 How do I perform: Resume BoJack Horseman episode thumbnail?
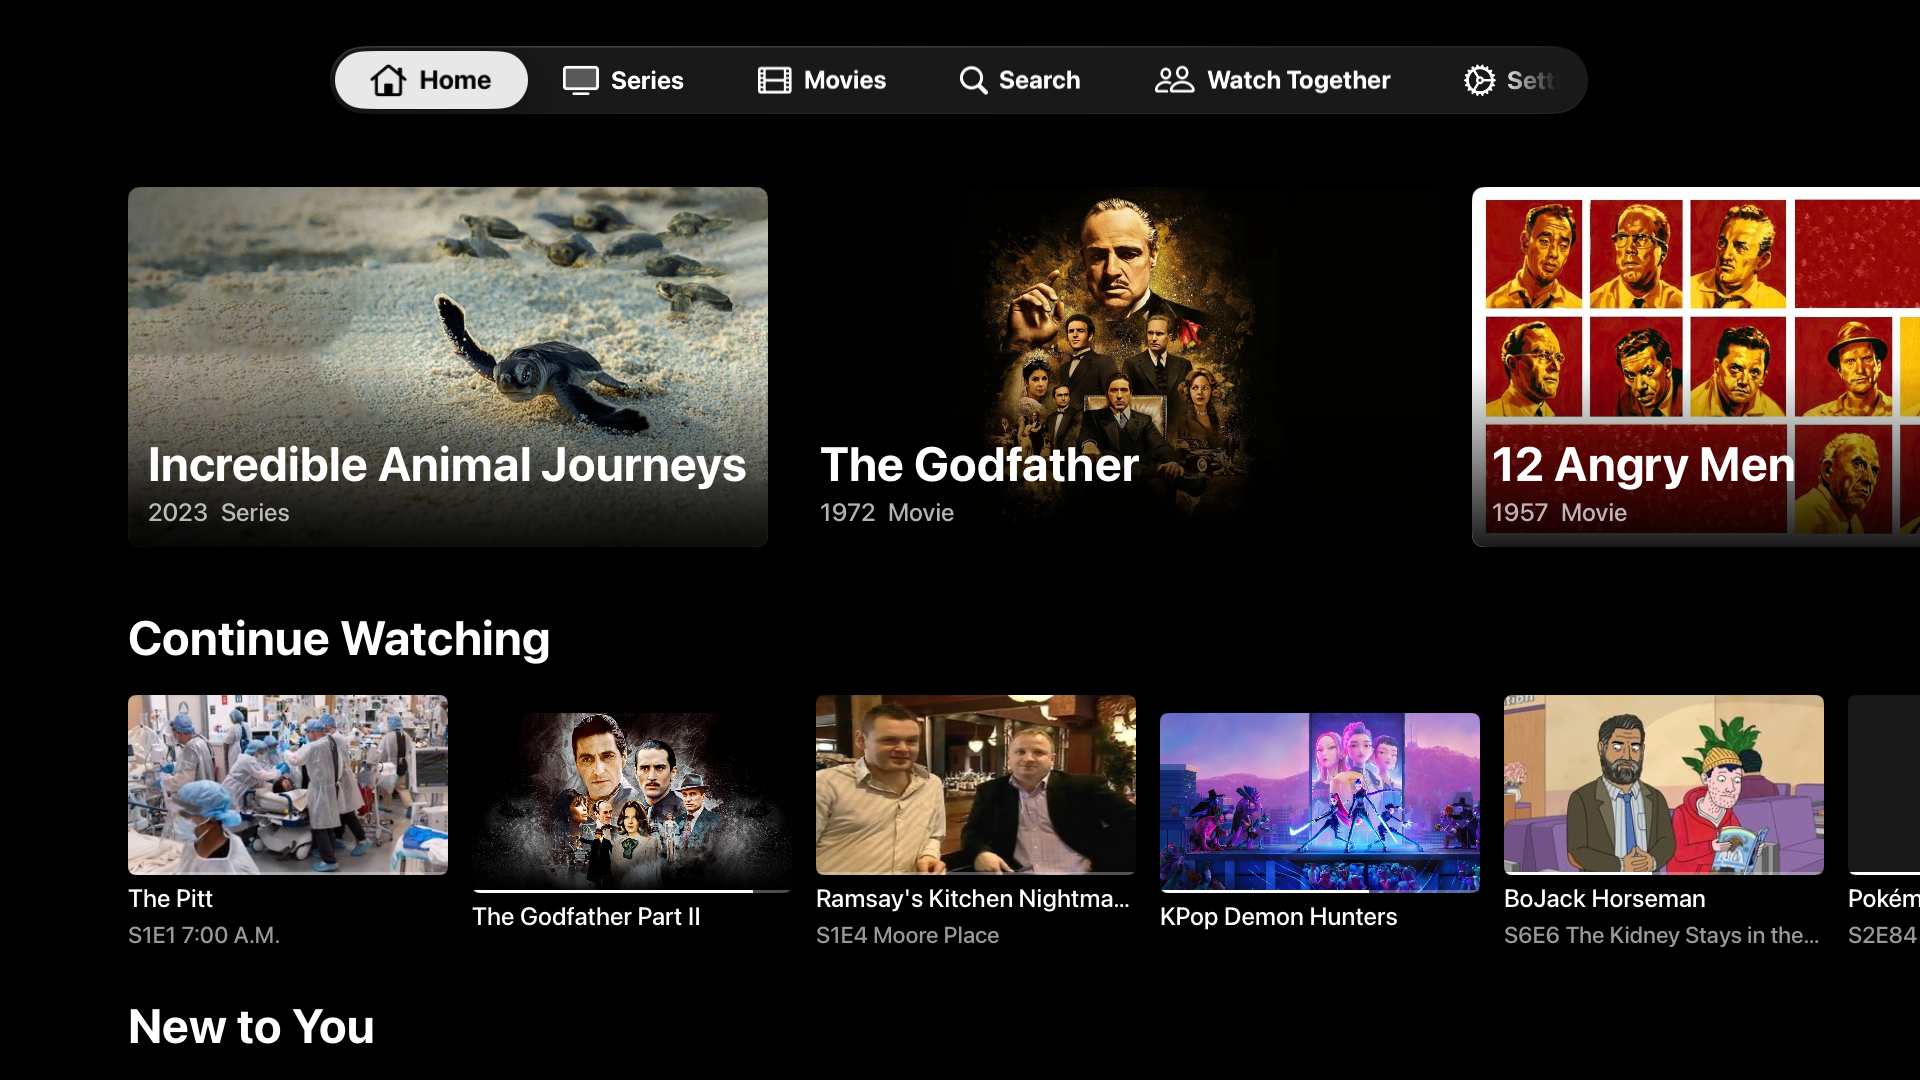click(x=1664, y=785)
